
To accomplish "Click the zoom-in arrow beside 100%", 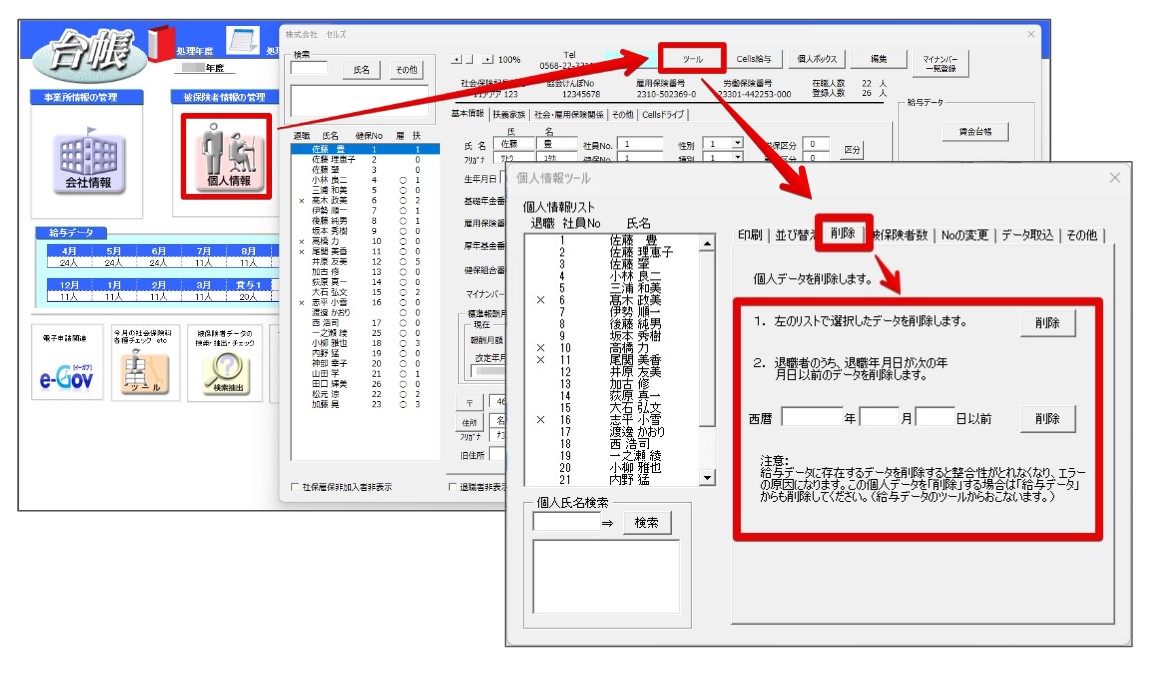I will (x=488, y=59).
